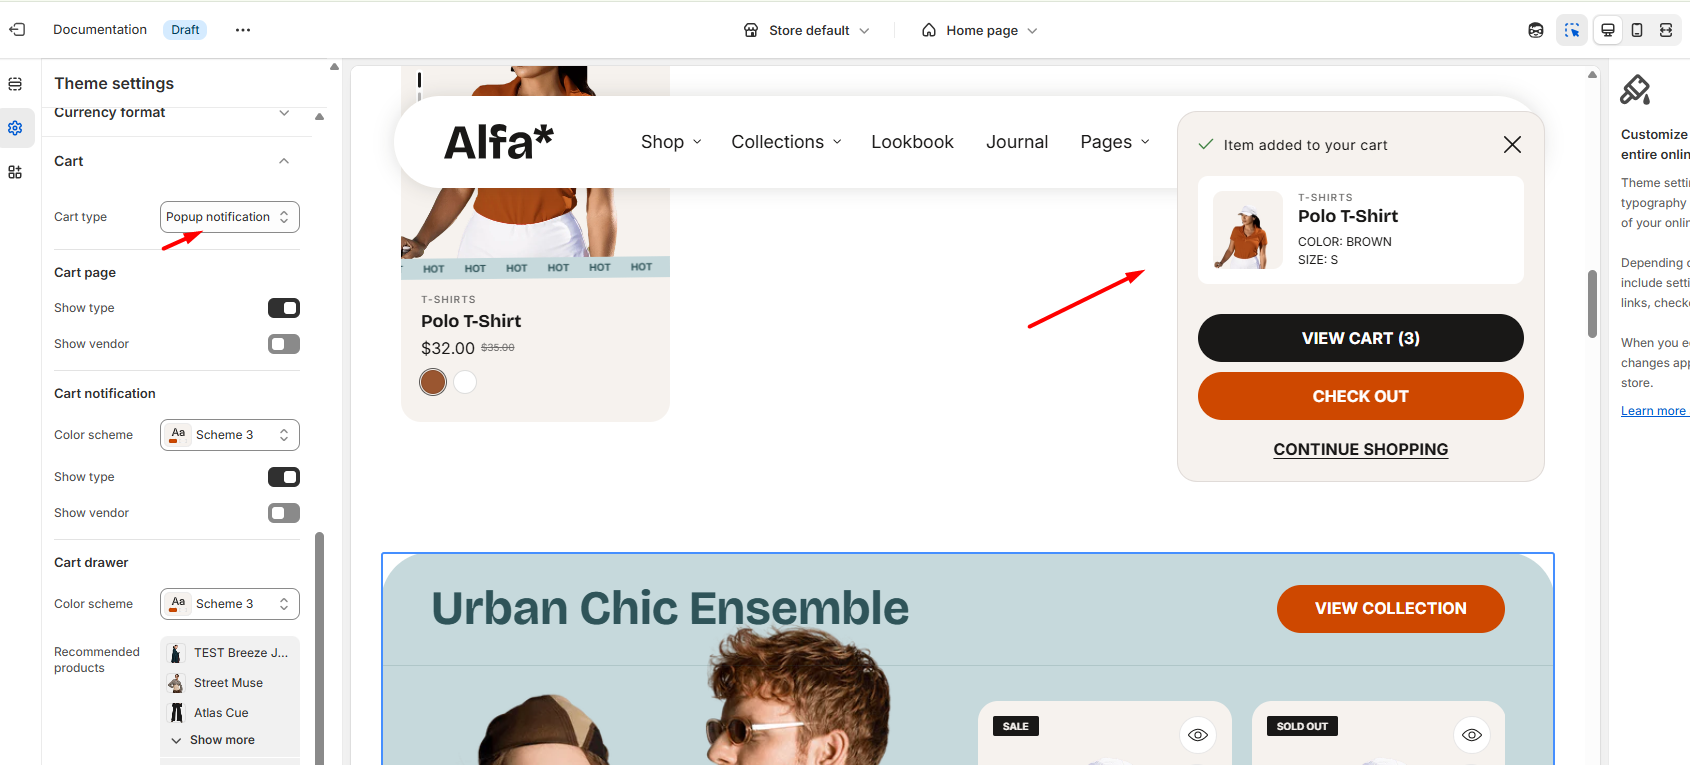1690x765 pixels.
Task: Disable Show type under Cart page
Action: click(x=284, y=308)
